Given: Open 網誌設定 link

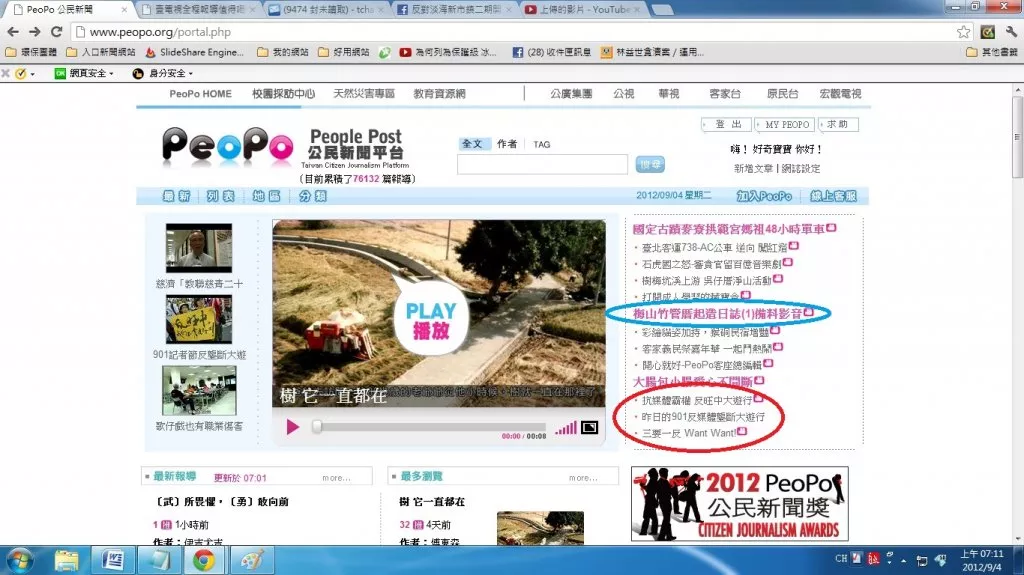Looking at the screenshot, I should pos(801,169).
